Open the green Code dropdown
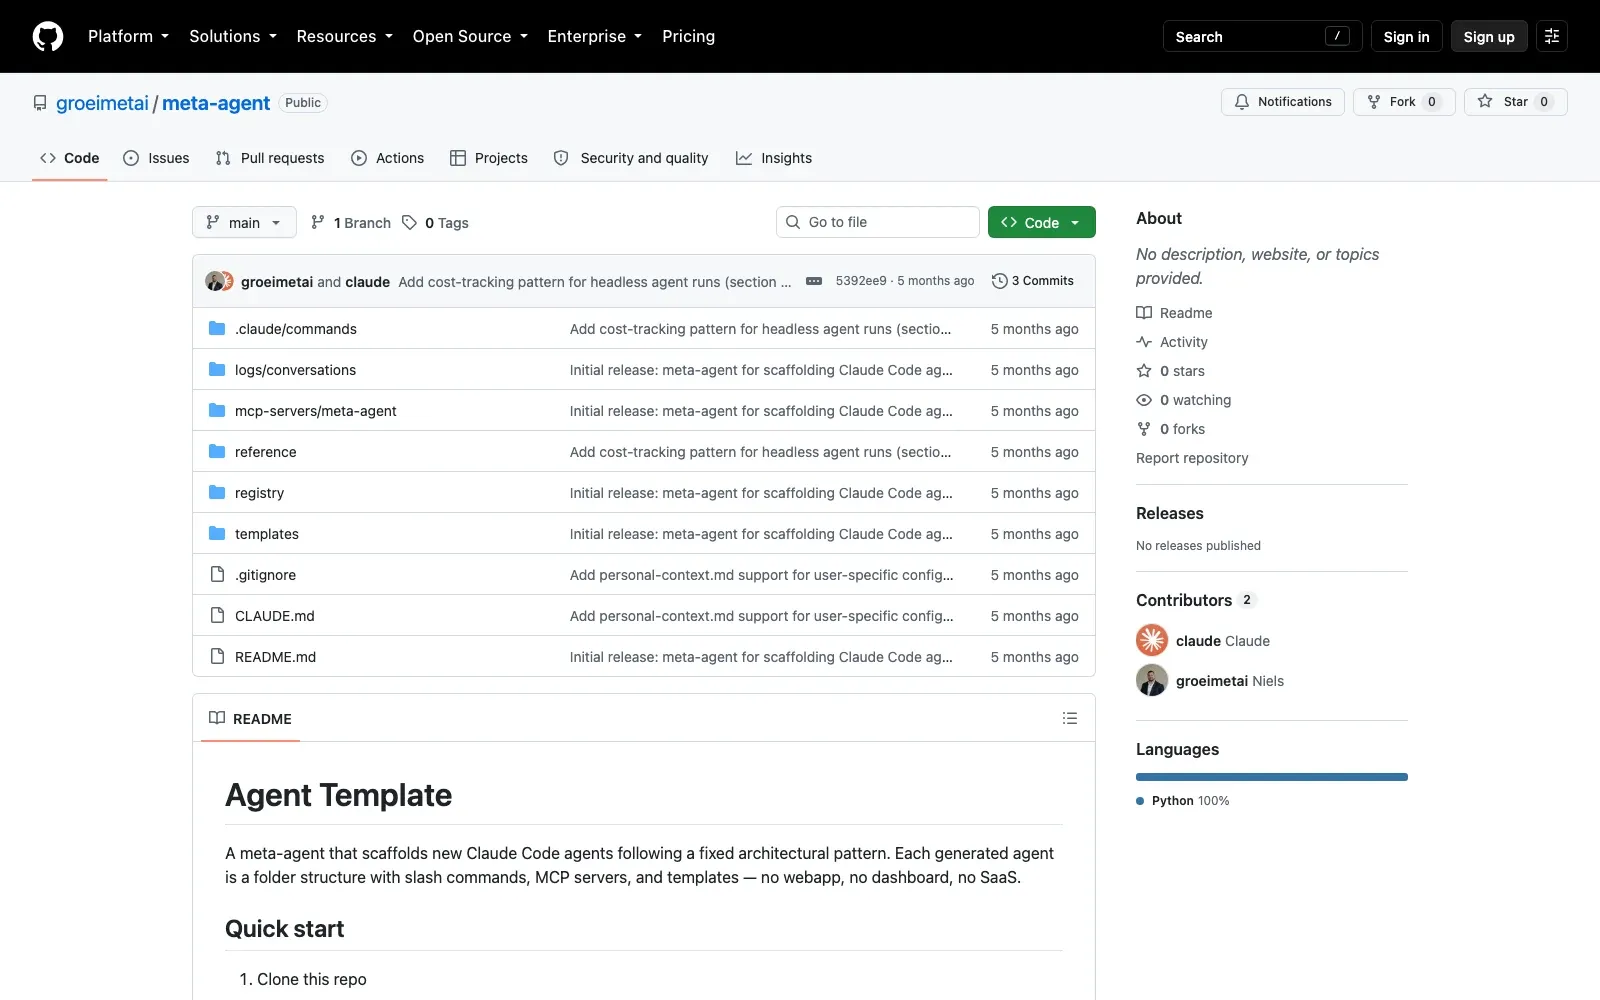 (x=1041, y=222)
